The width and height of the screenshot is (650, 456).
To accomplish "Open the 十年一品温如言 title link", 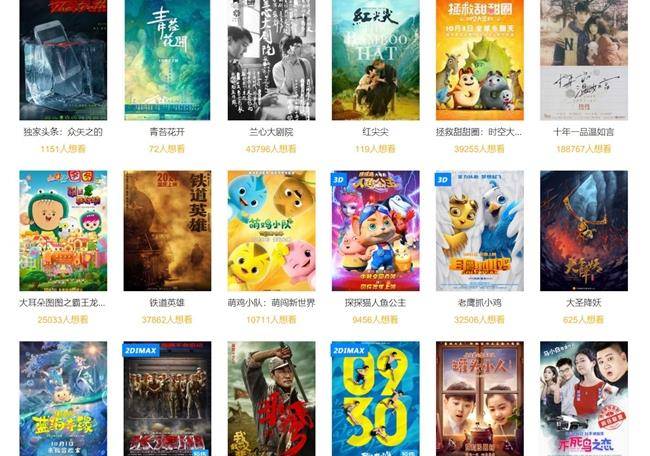I will click(584, 132).
